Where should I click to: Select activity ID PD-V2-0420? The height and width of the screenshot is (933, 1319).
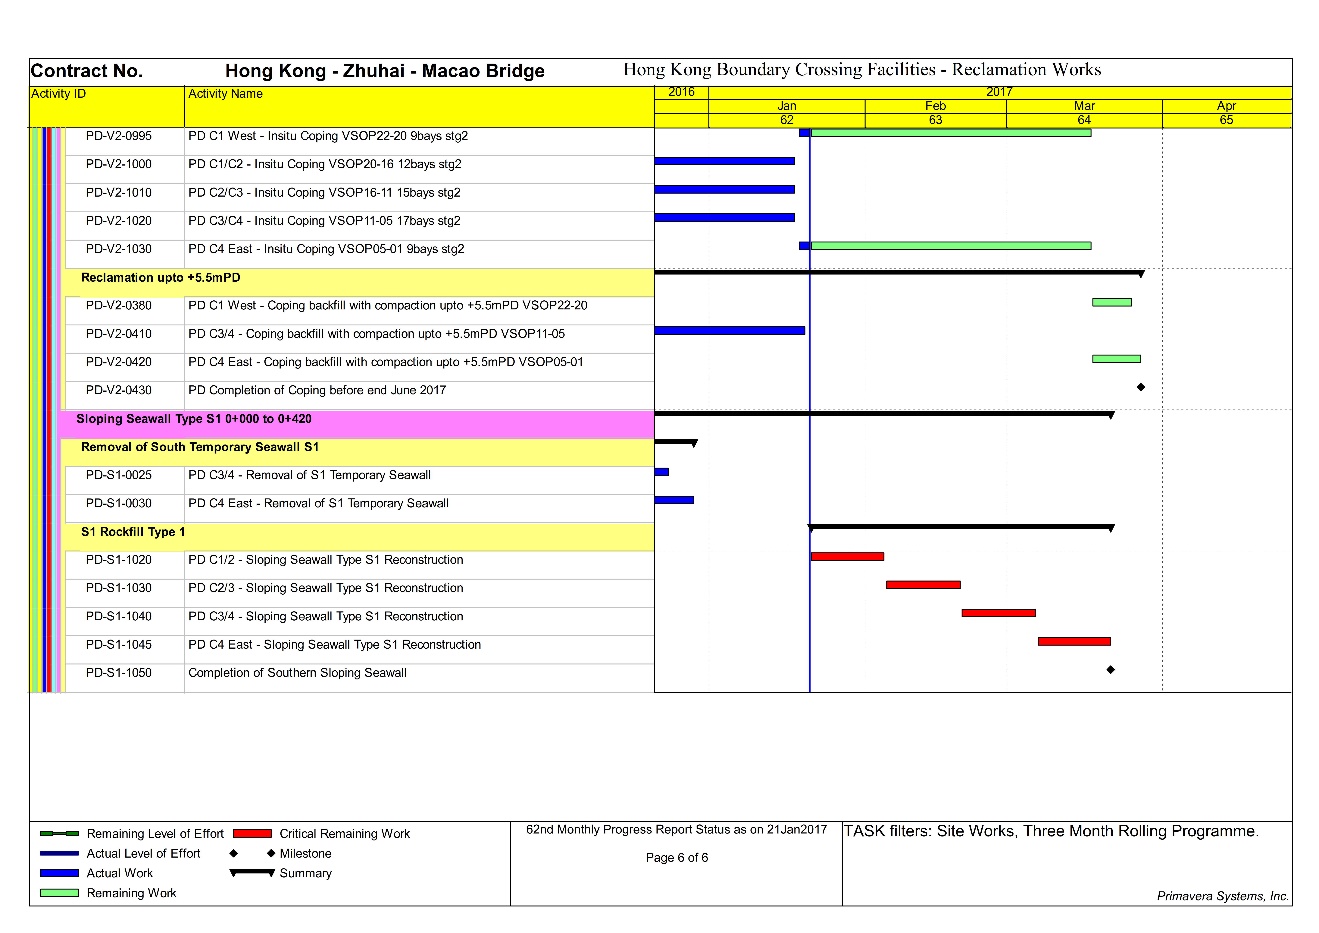(x=119, y=362)
